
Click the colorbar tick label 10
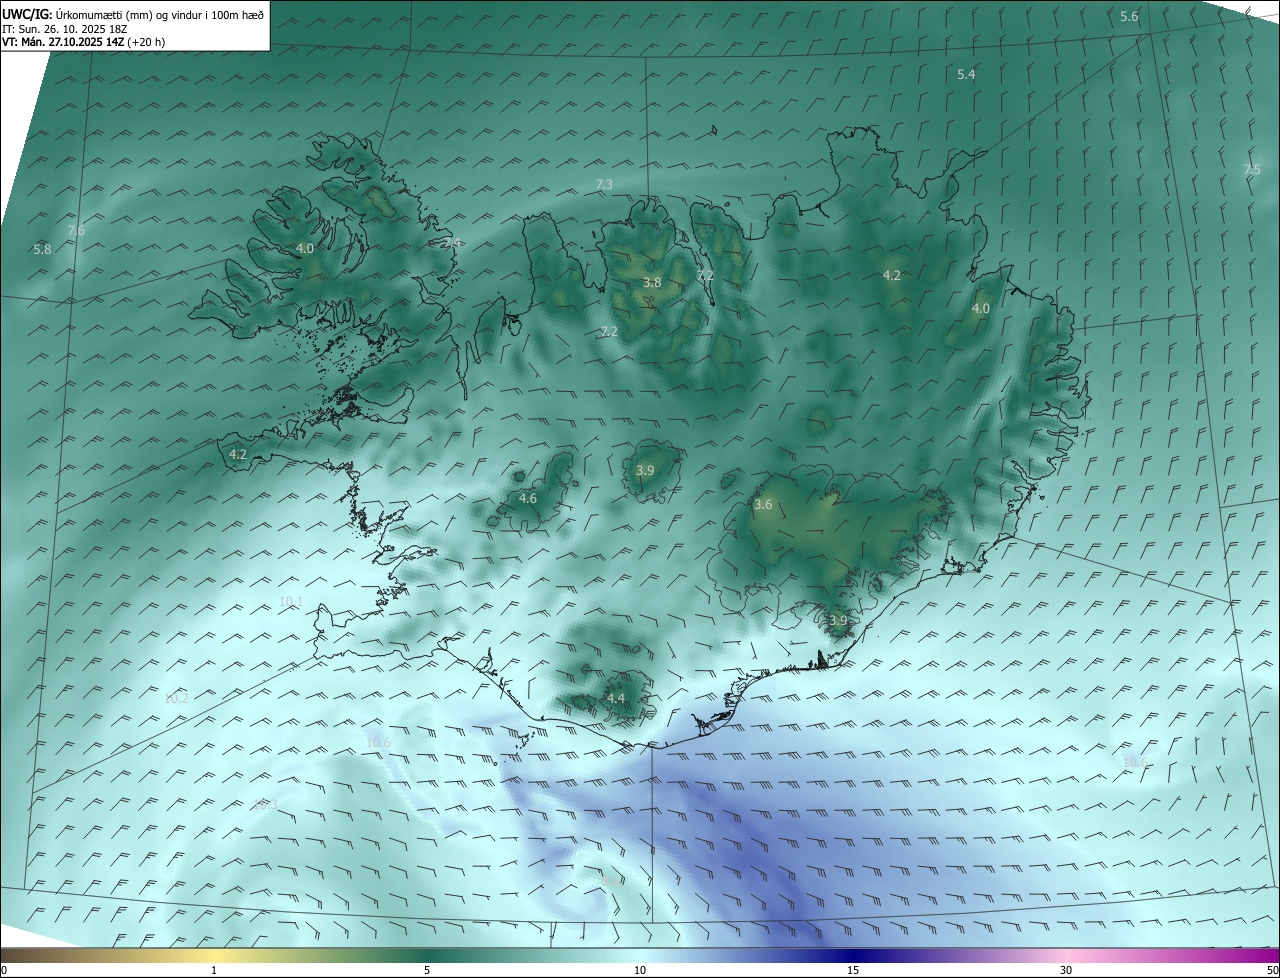(640, 970)
